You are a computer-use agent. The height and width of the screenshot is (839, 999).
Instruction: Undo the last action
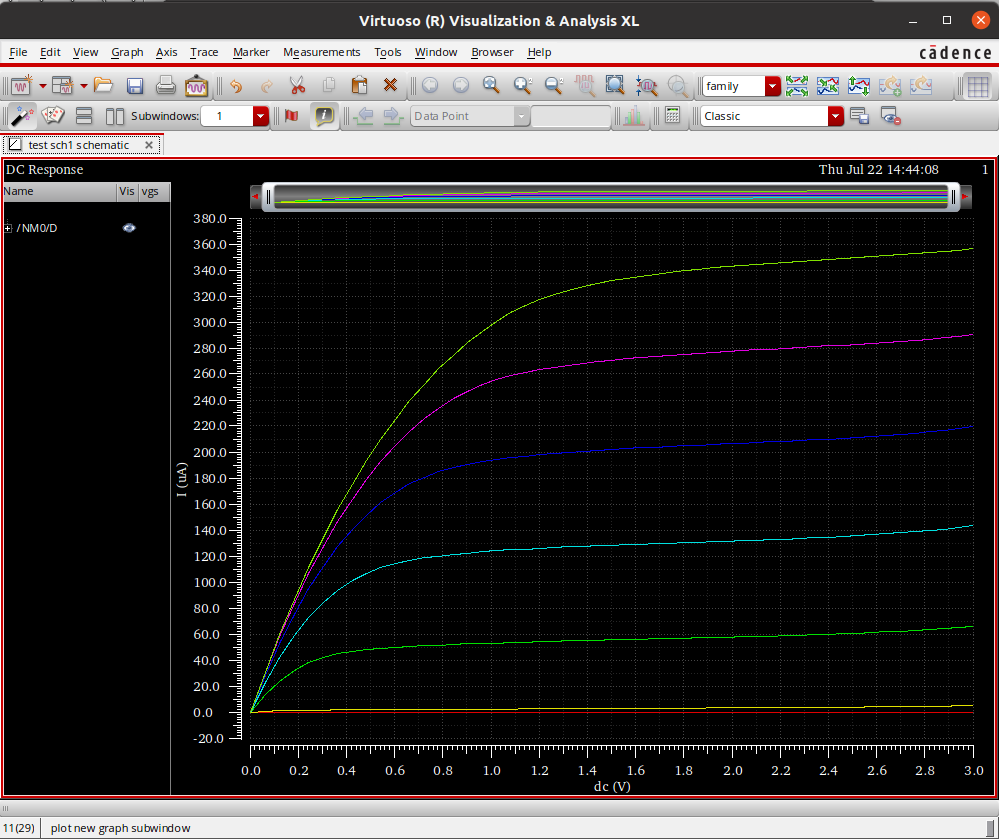pyautogui.click(x=236, y=85)
